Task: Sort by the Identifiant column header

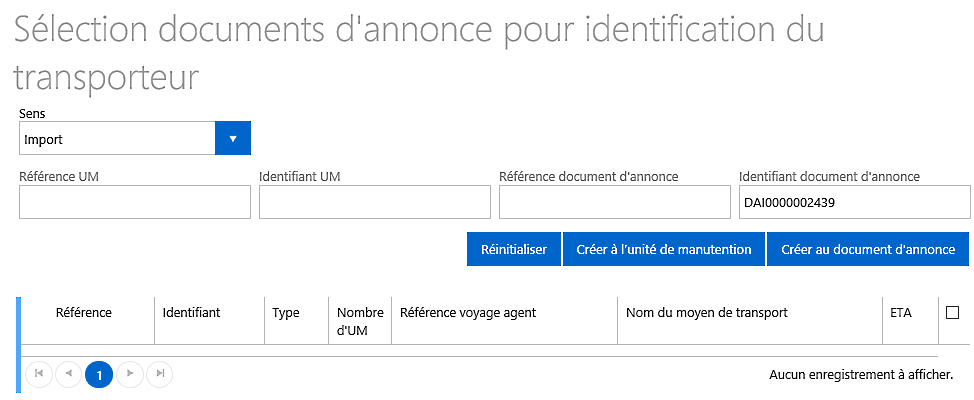Action: tap(191, 312)
